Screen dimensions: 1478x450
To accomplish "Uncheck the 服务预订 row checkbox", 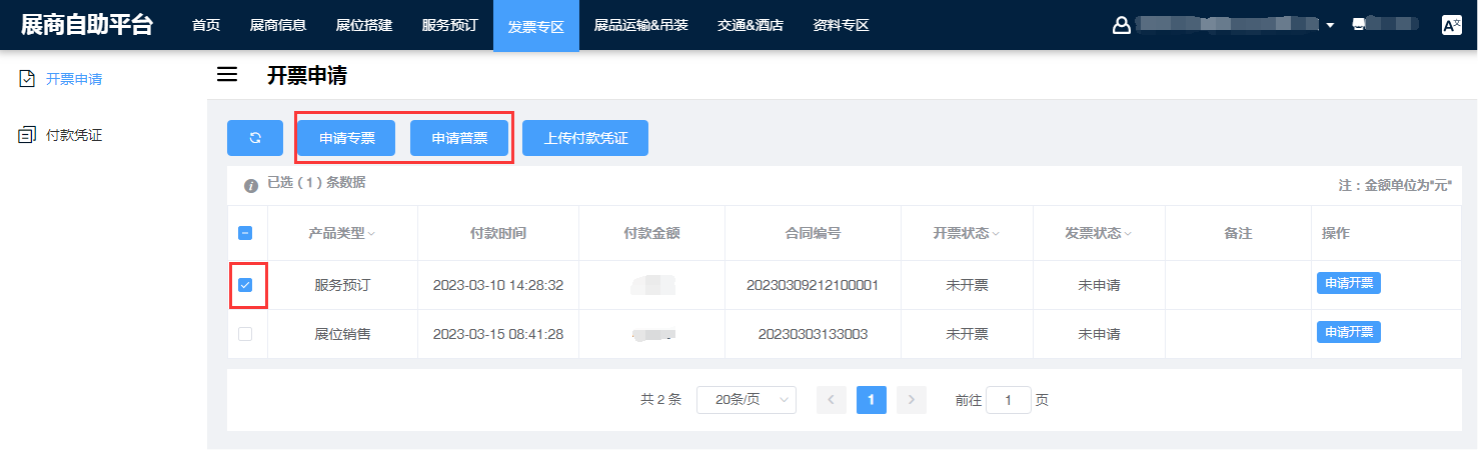I will coord(245,285).
